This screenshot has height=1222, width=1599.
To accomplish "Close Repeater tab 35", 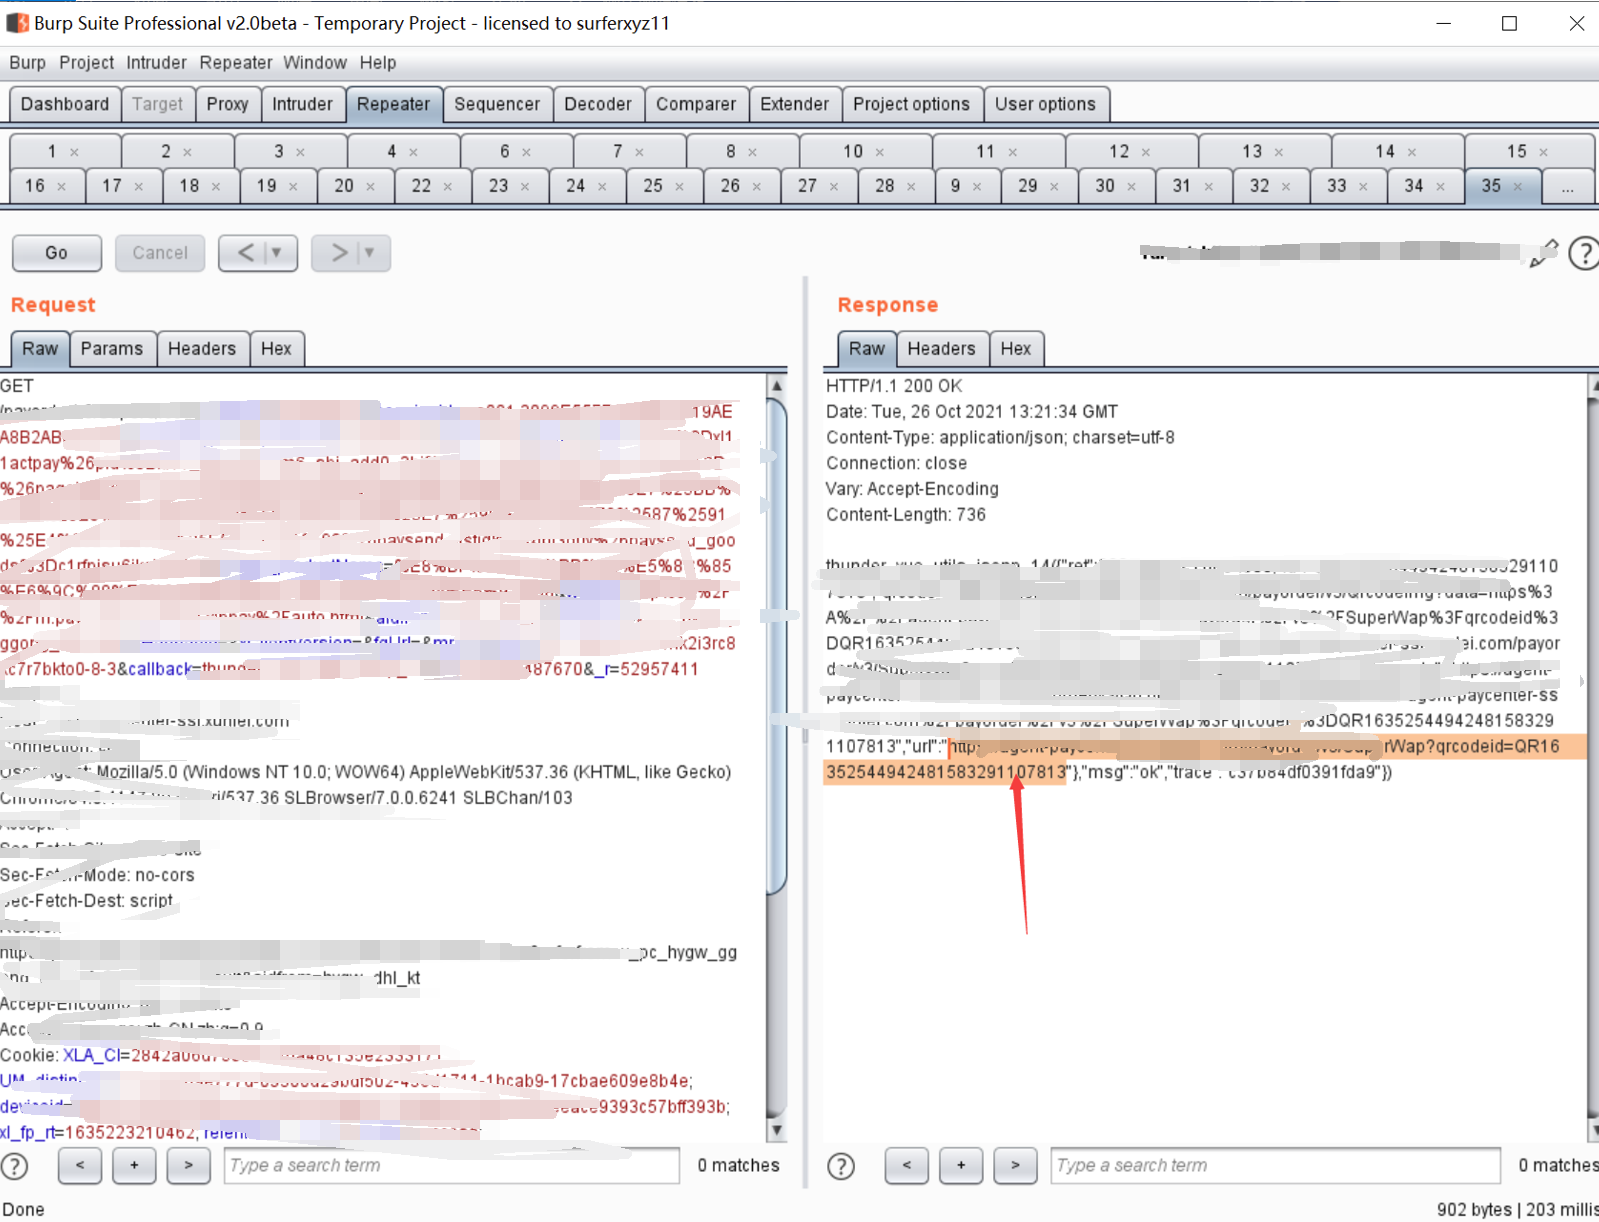I will click(x=1518, y=187).
